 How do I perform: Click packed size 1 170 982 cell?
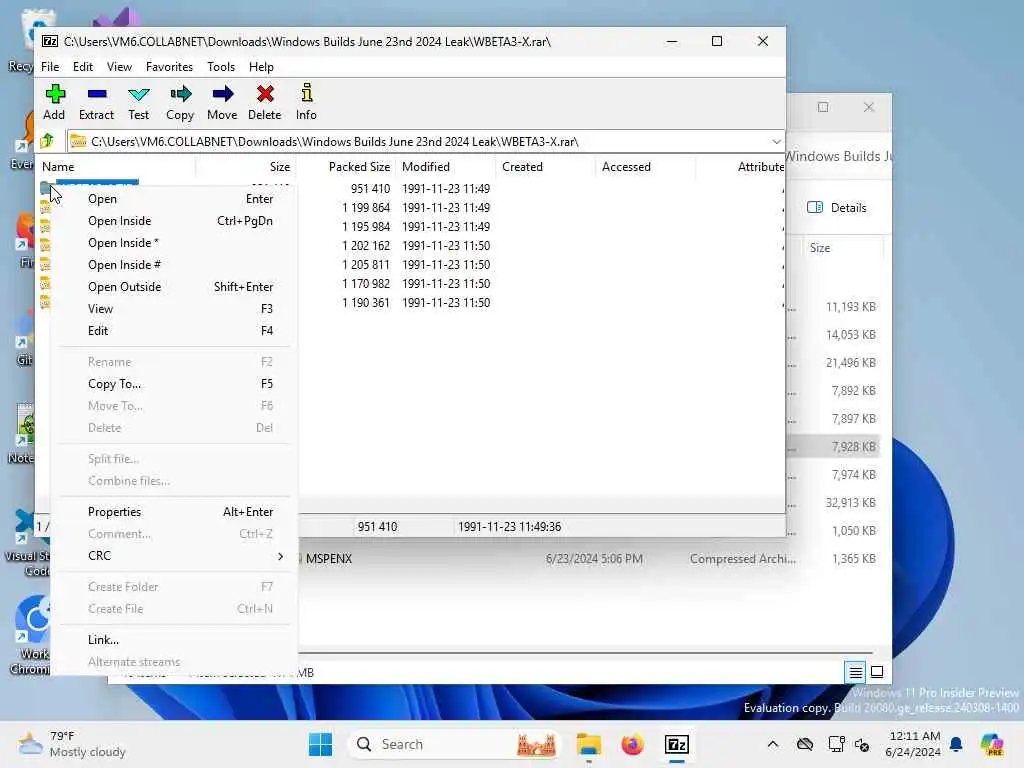[366, 283]
